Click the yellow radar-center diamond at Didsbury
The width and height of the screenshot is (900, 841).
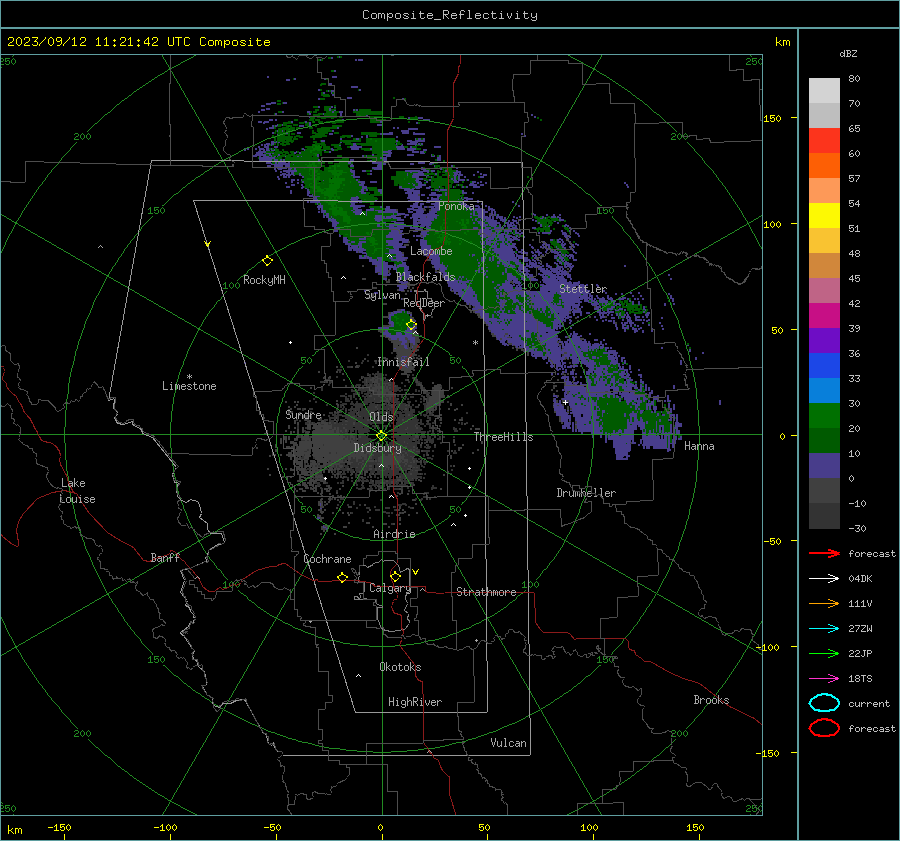[381, 436]
